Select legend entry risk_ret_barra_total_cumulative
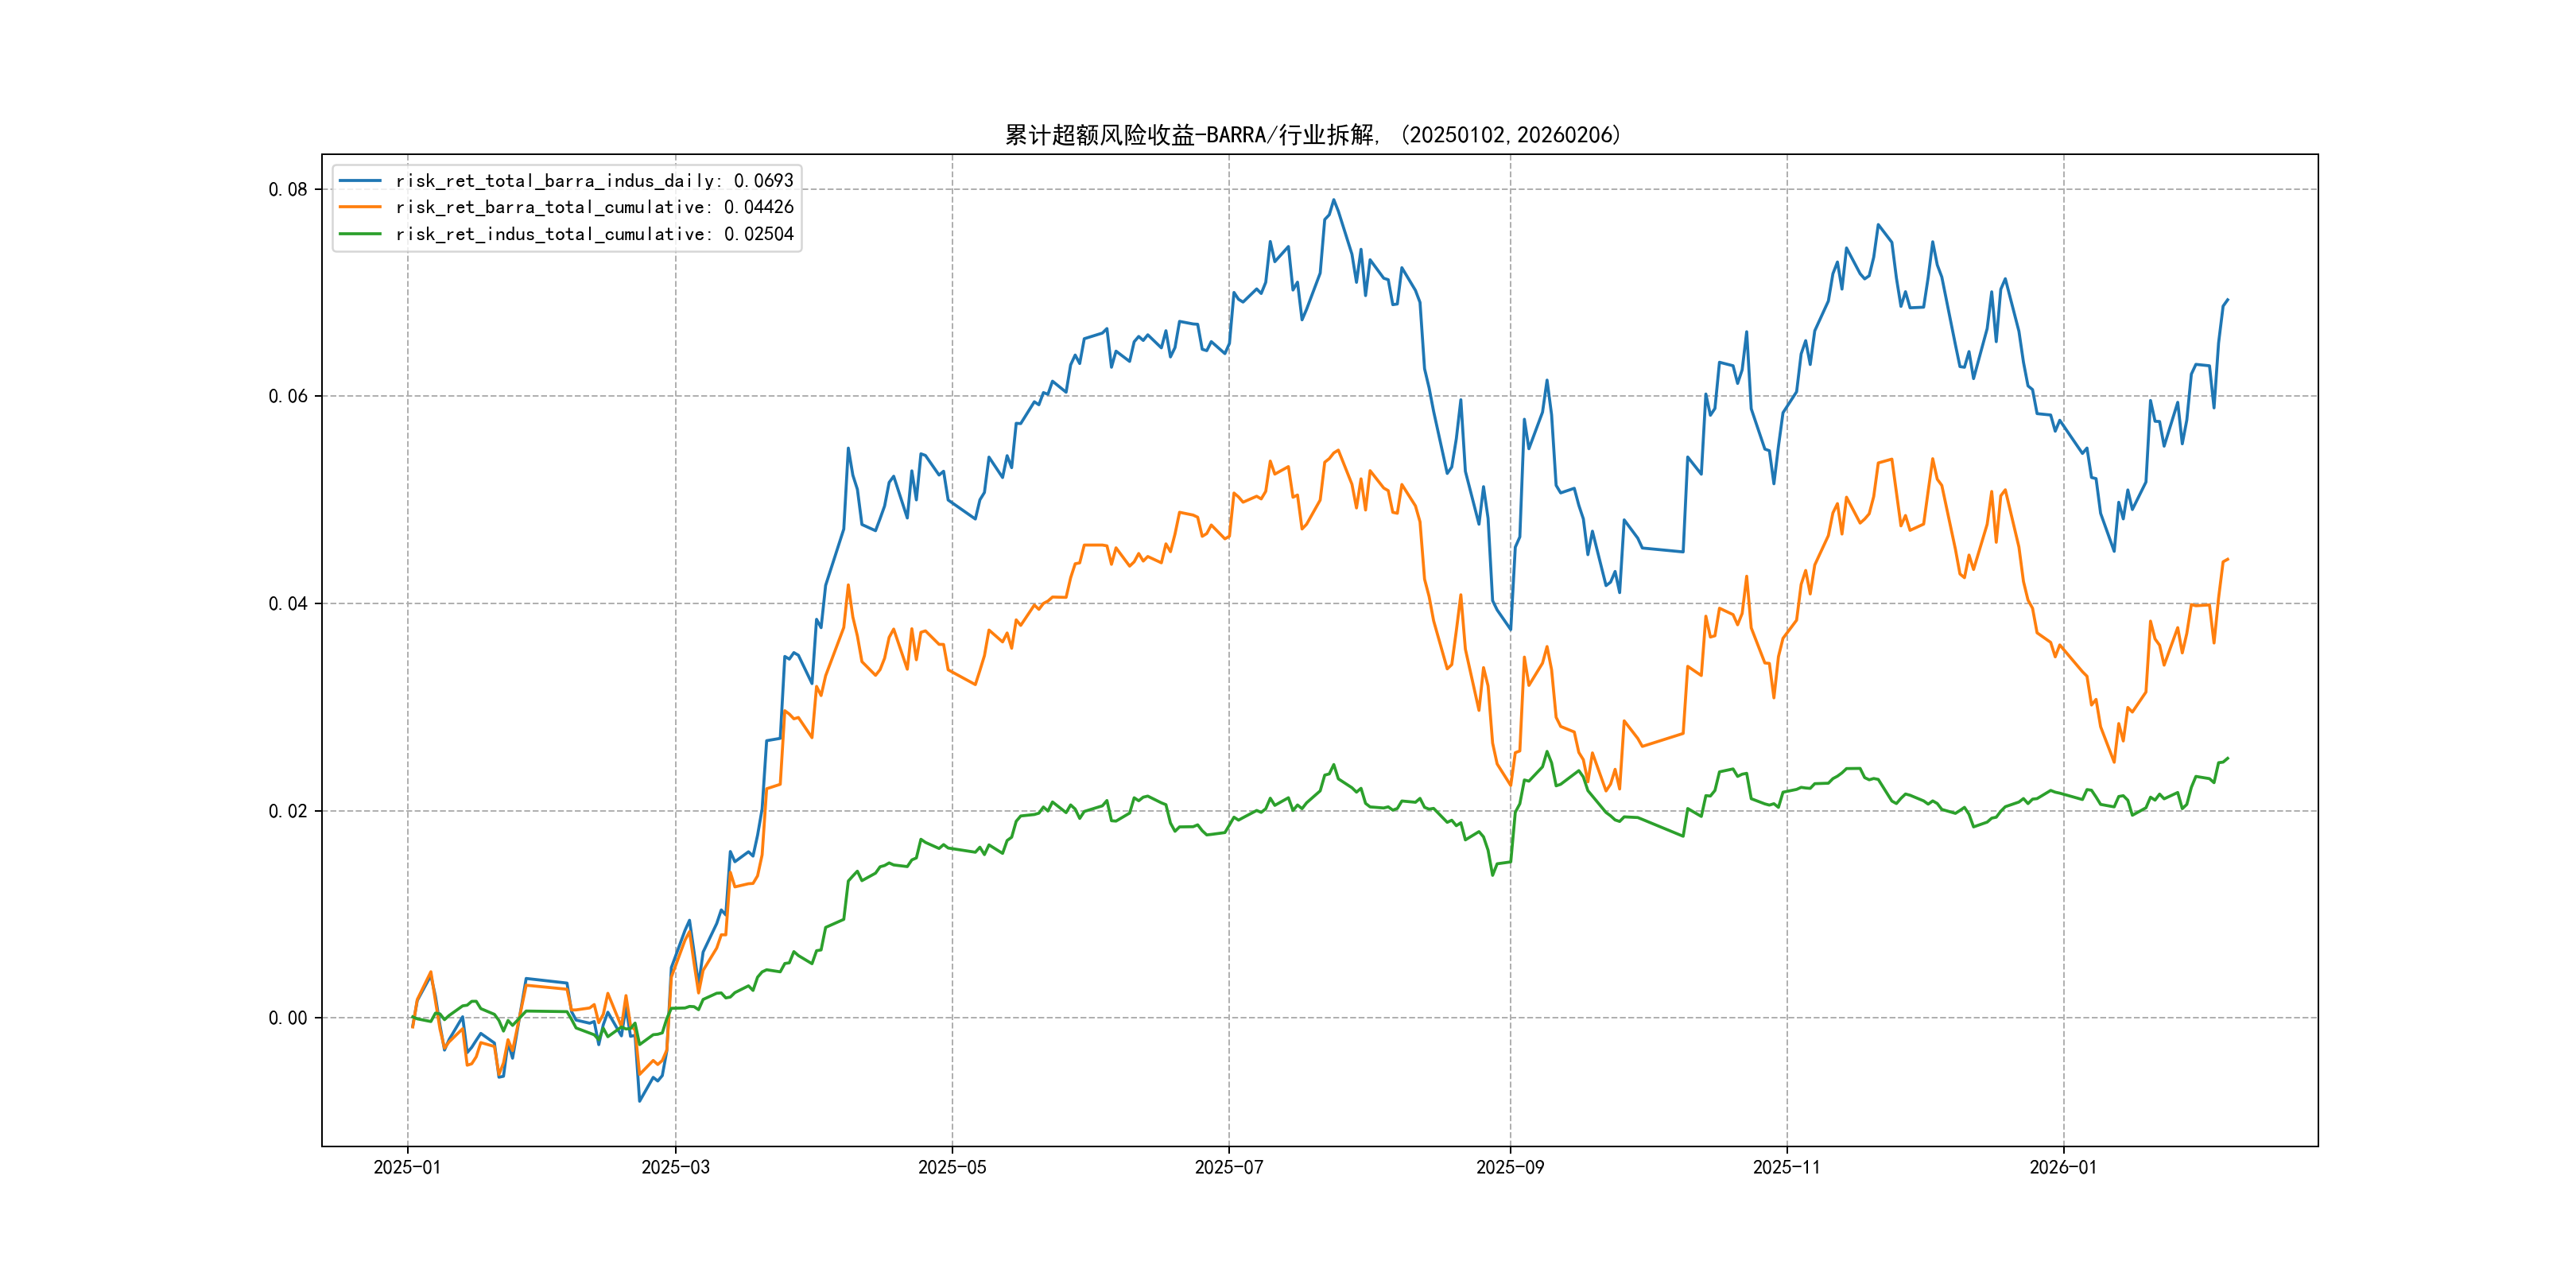This screenshot has width=2576, height=1288. tap(594, 207)
